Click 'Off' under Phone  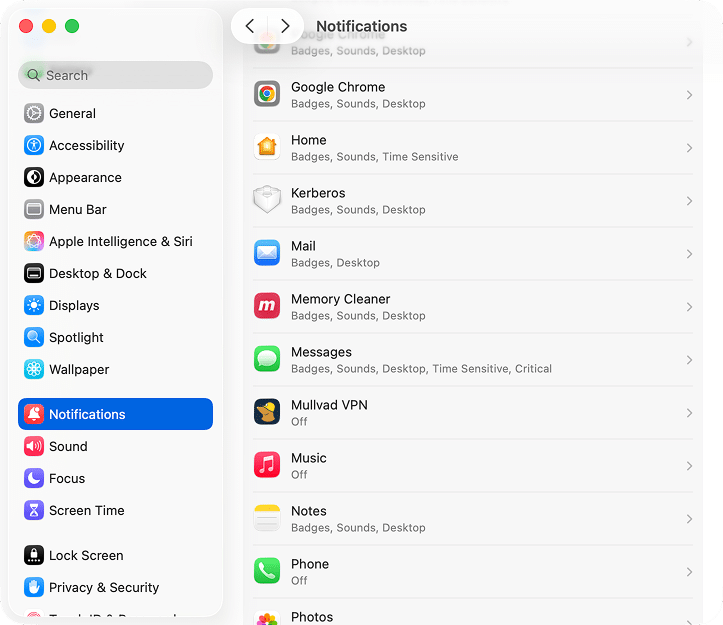(x=299, y=581)
